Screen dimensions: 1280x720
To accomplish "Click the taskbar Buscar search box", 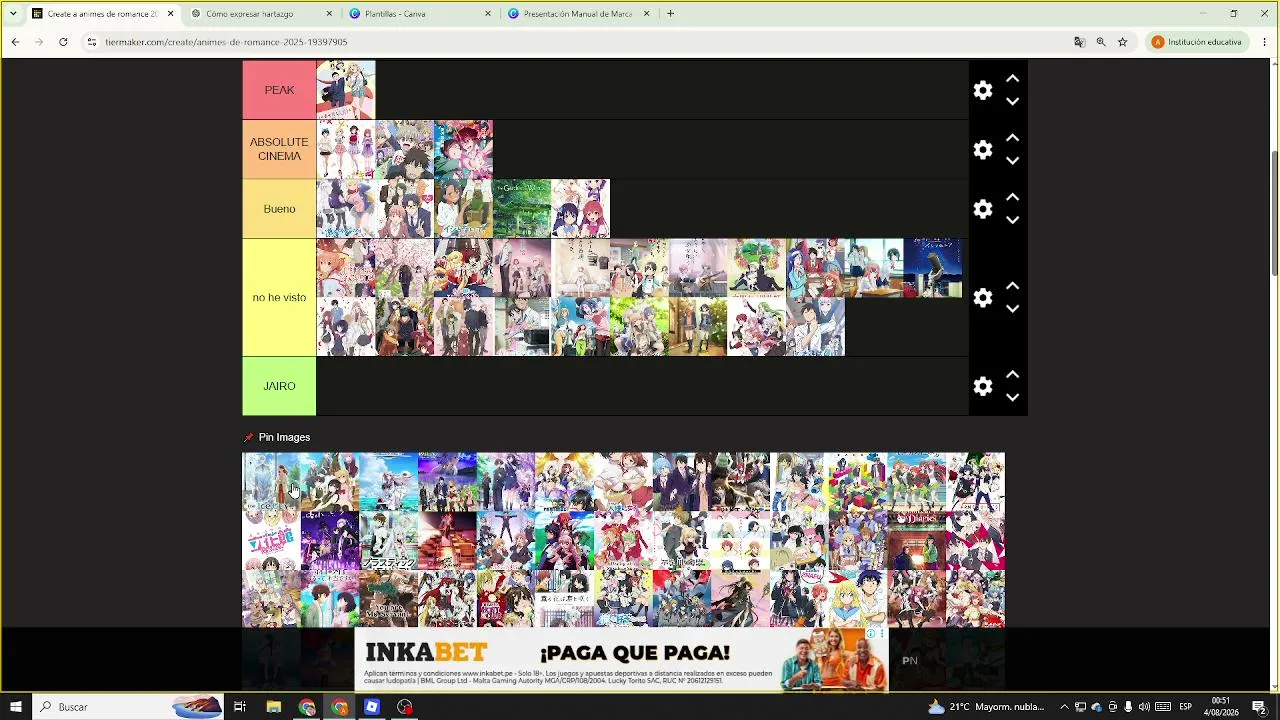I will 128,707.
